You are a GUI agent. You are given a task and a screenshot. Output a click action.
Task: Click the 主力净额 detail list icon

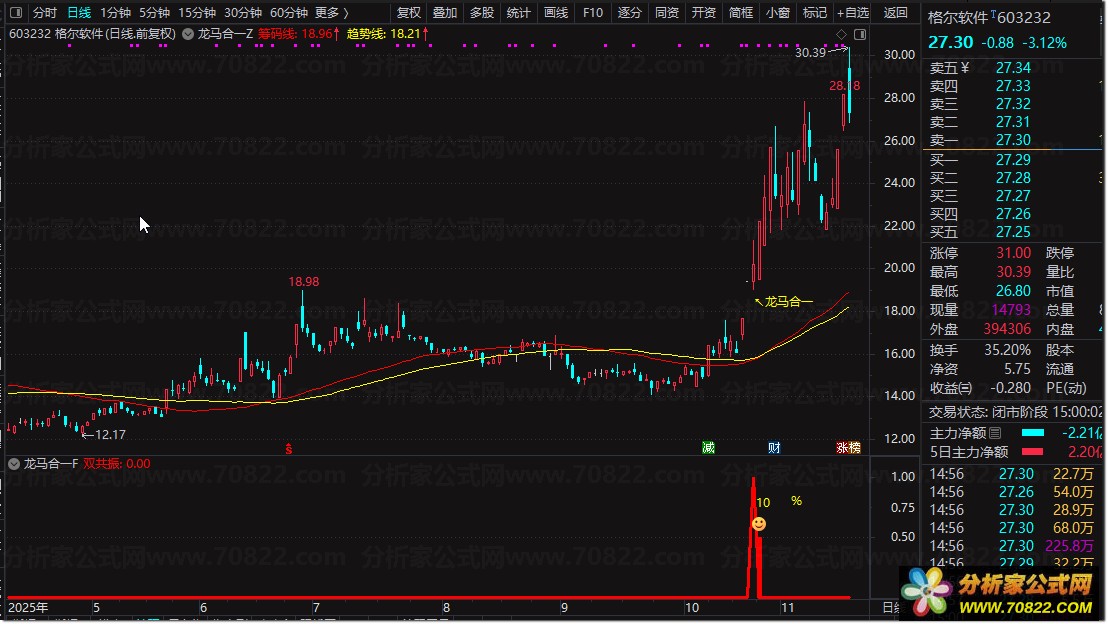coord(995,432)
